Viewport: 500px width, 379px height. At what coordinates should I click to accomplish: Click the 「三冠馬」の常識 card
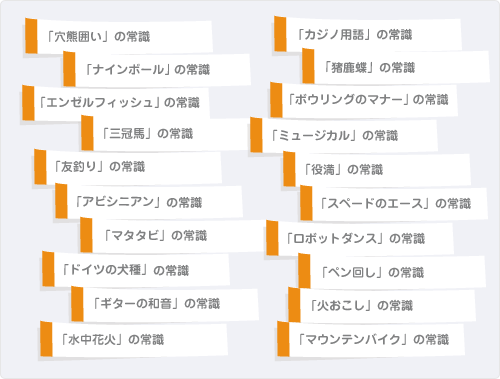pos(165,134)
